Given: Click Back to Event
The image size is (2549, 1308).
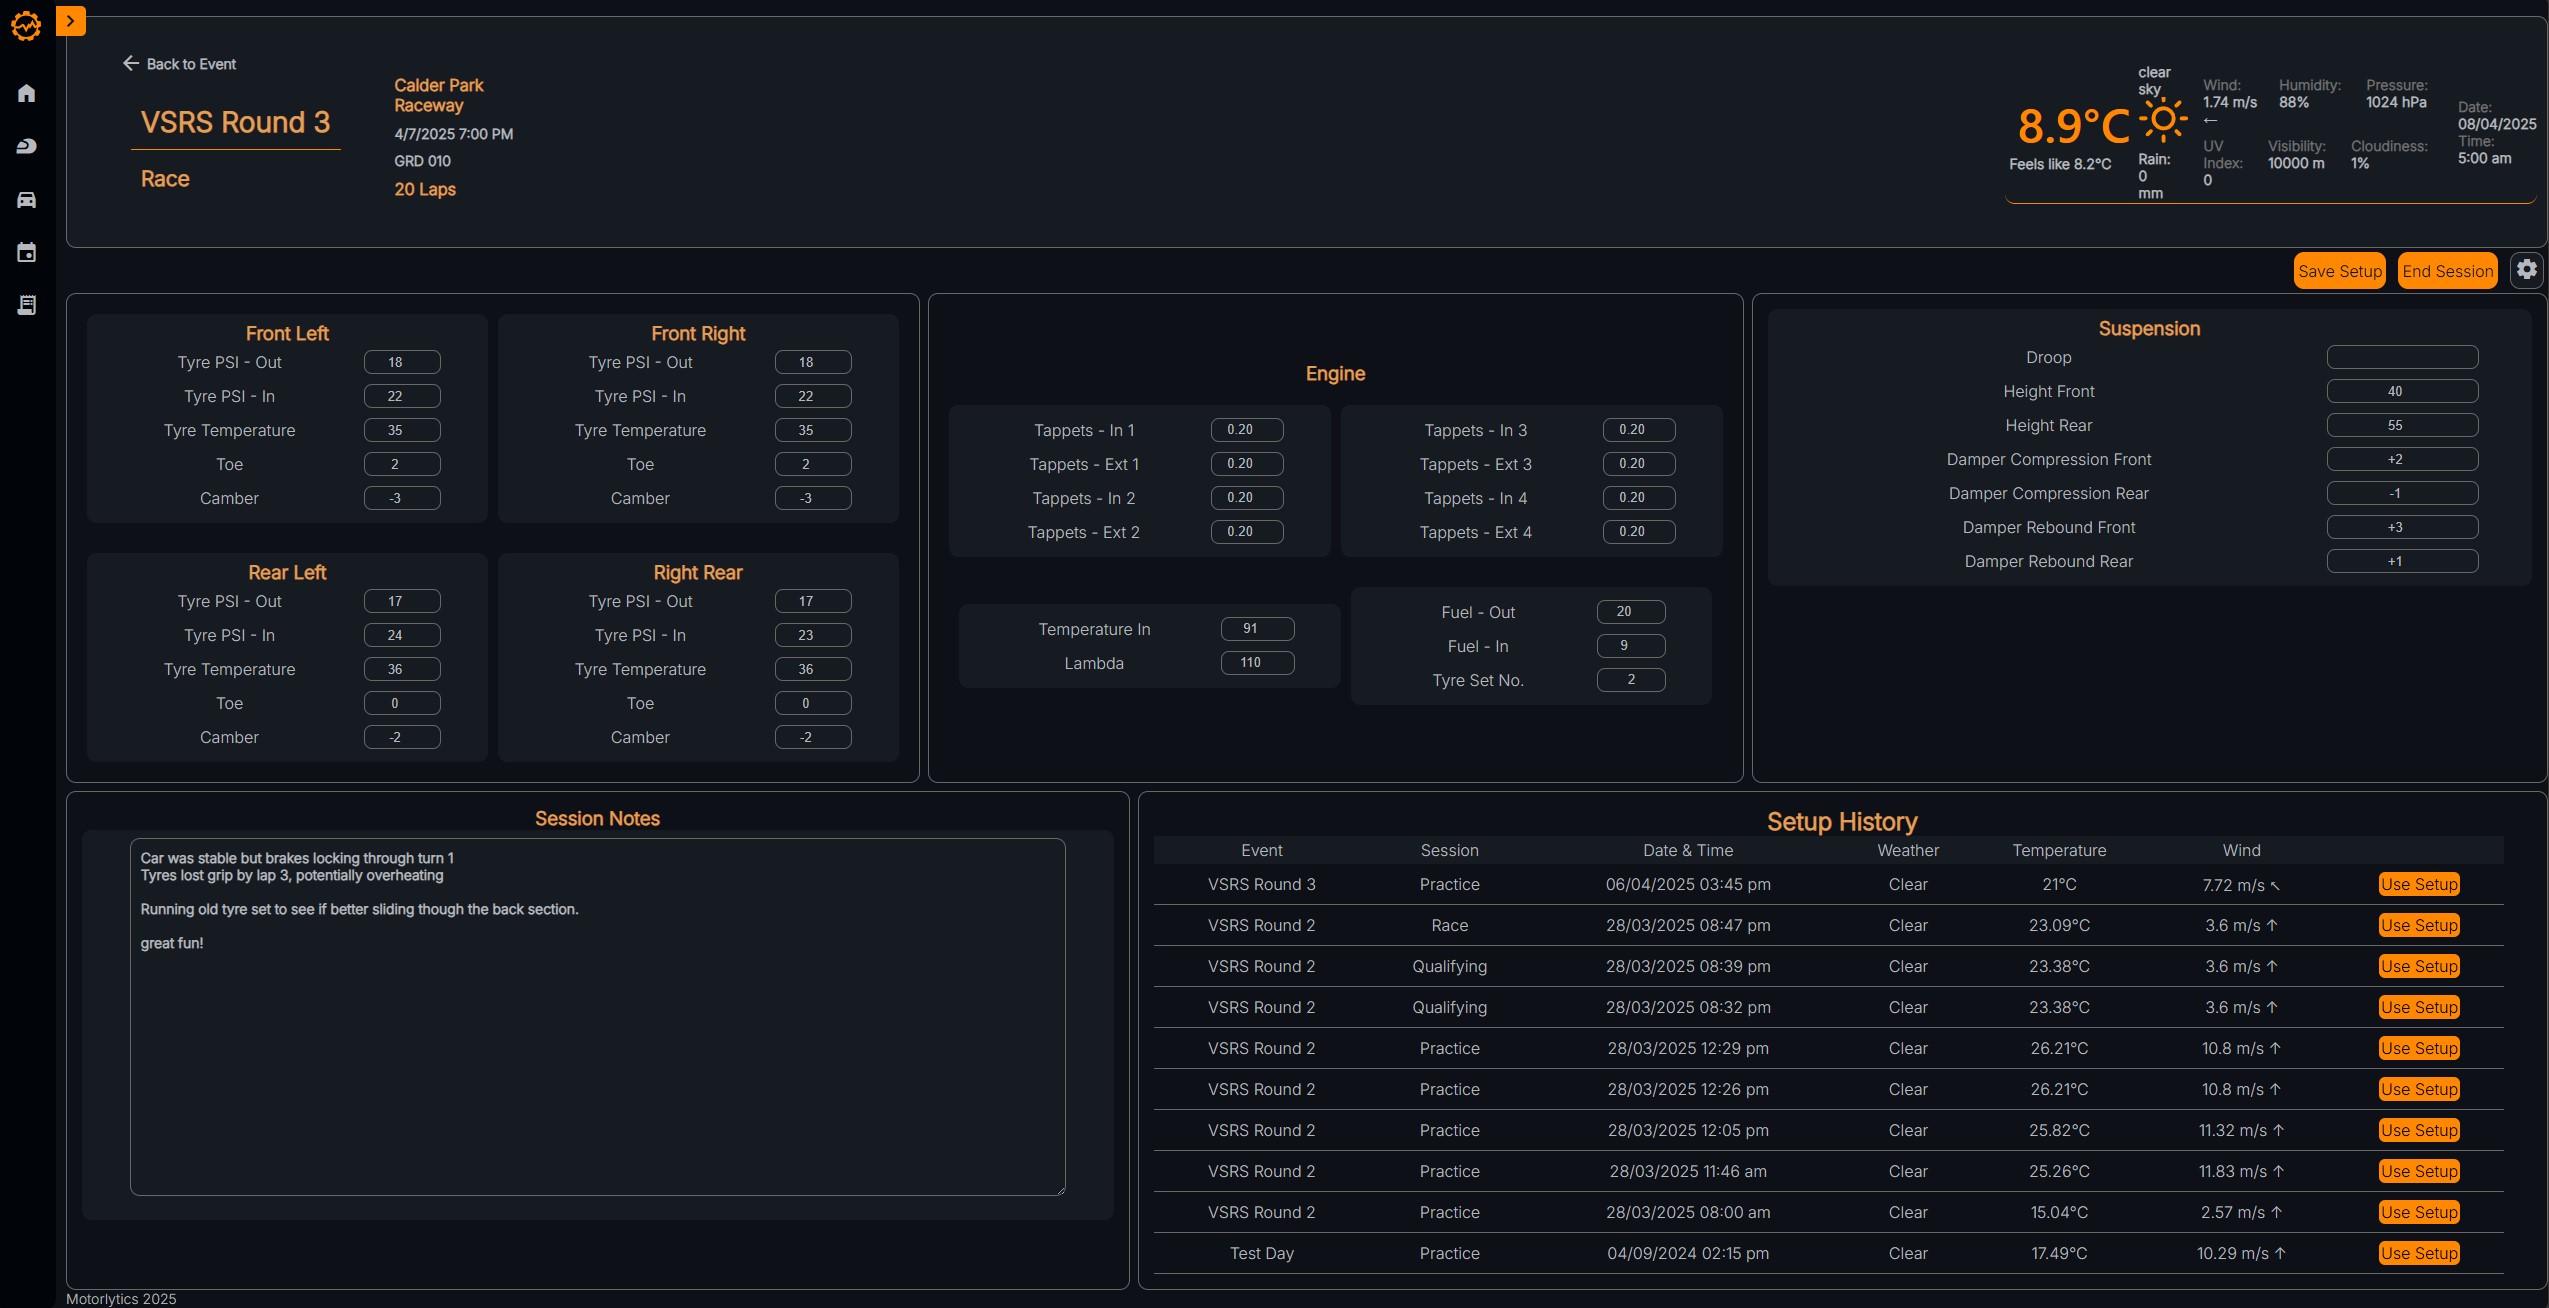Looking at the screenshot, I should pos(192,63).
